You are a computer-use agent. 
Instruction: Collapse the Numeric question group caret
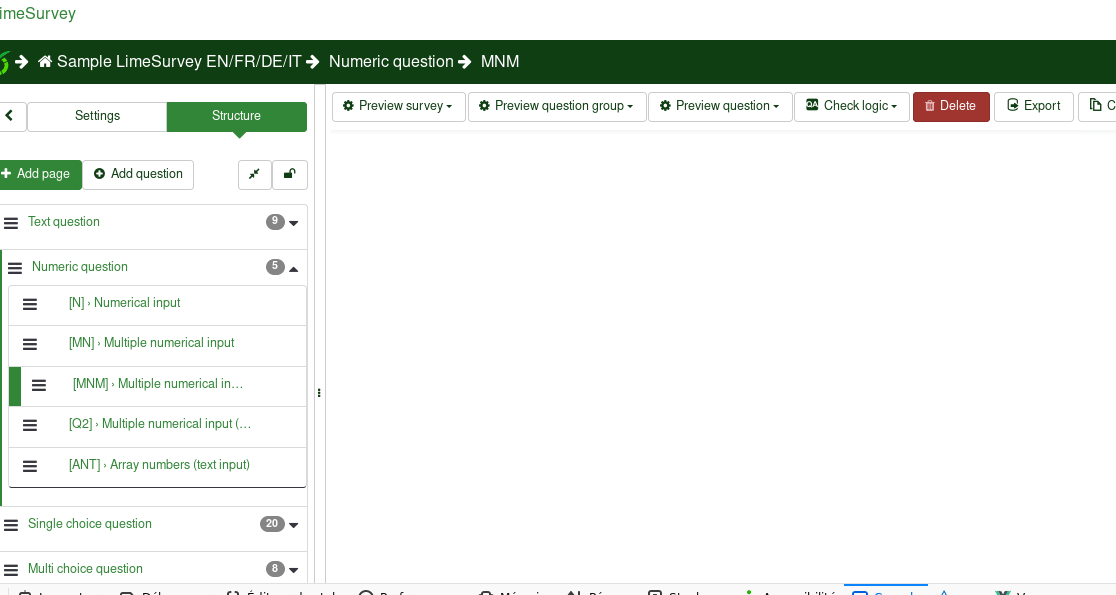coord(293,268)
